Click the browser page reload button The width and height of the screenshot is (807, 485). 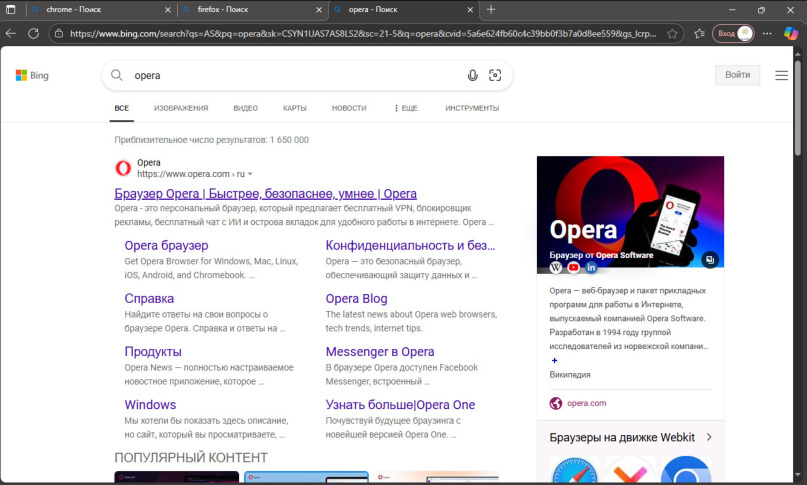pos(33,33)
